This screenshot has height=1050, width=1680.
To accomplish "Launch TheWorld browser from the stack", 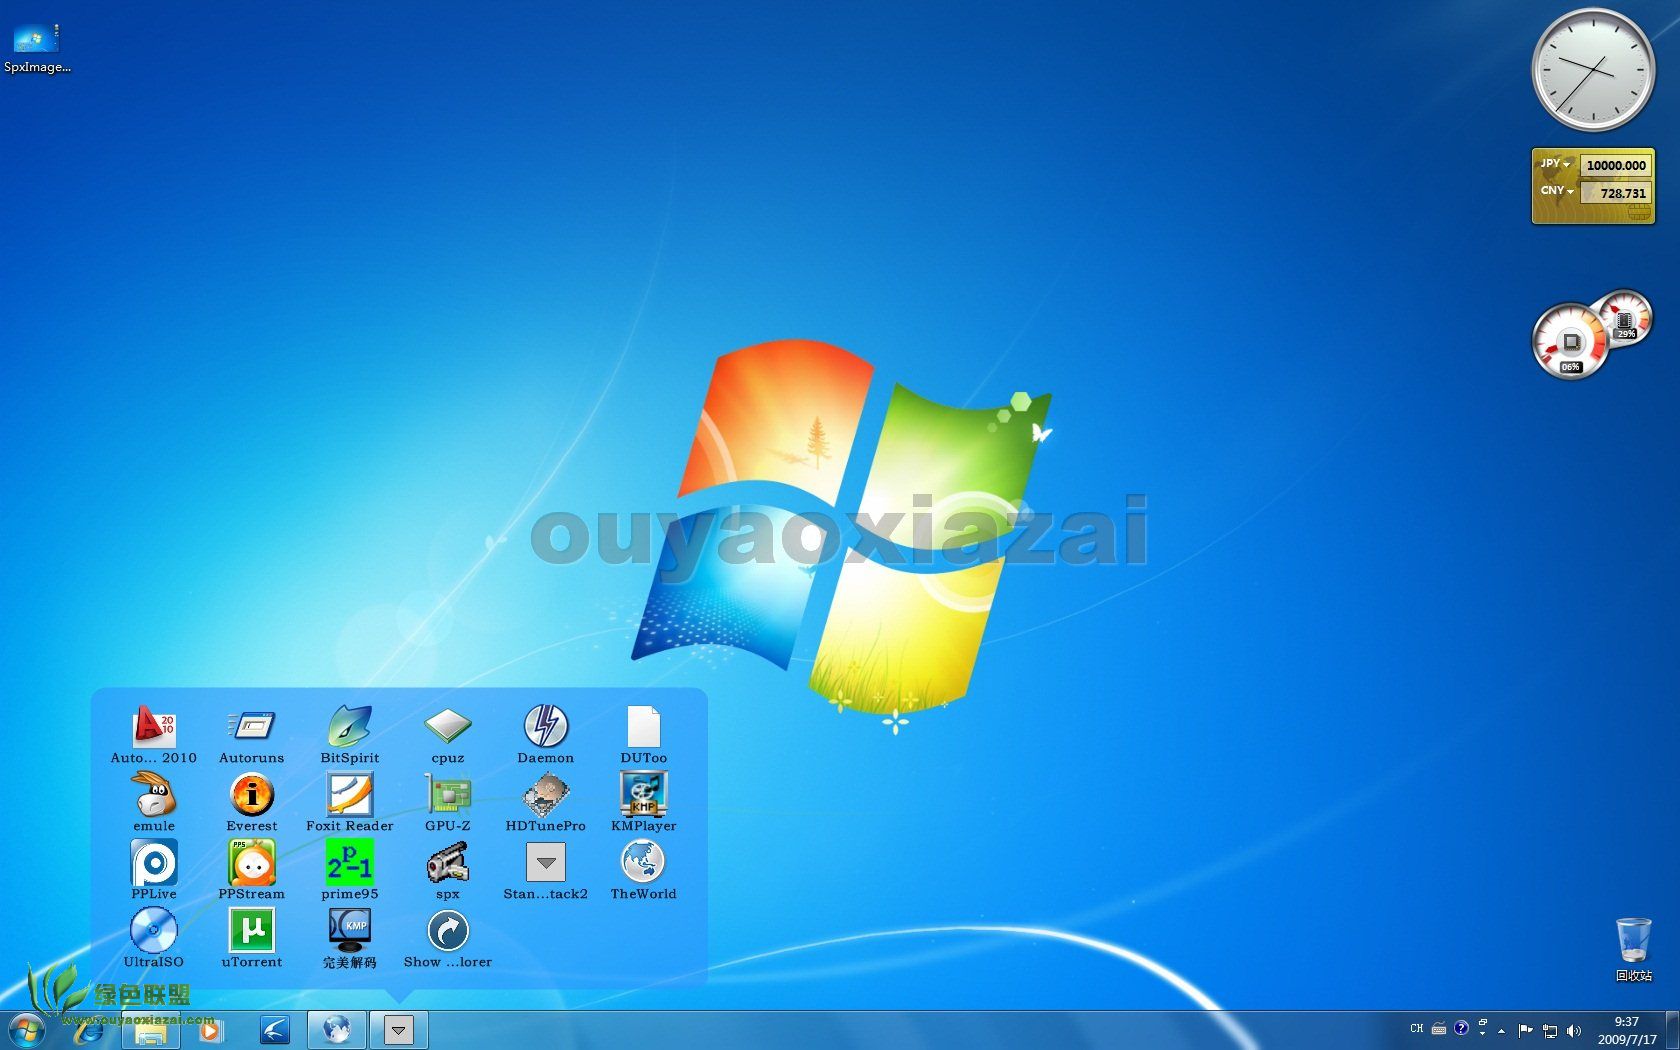I will point(643,871).
